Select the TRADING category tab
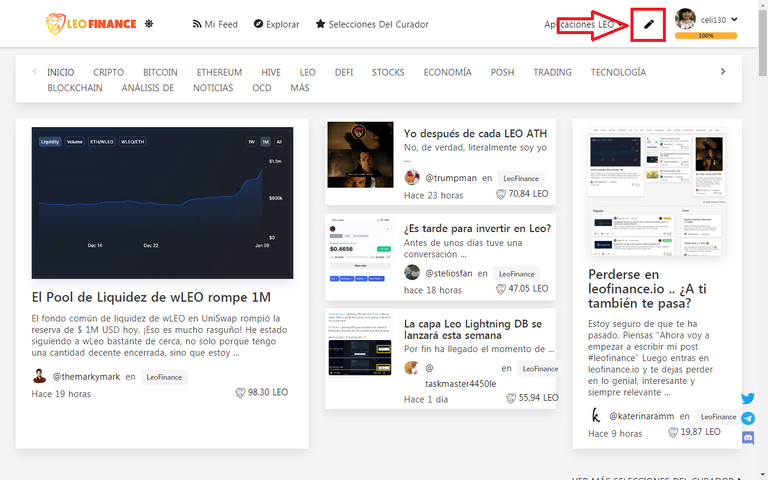Image resolution: width=768 pixels, height=480 pixels. 552,72
